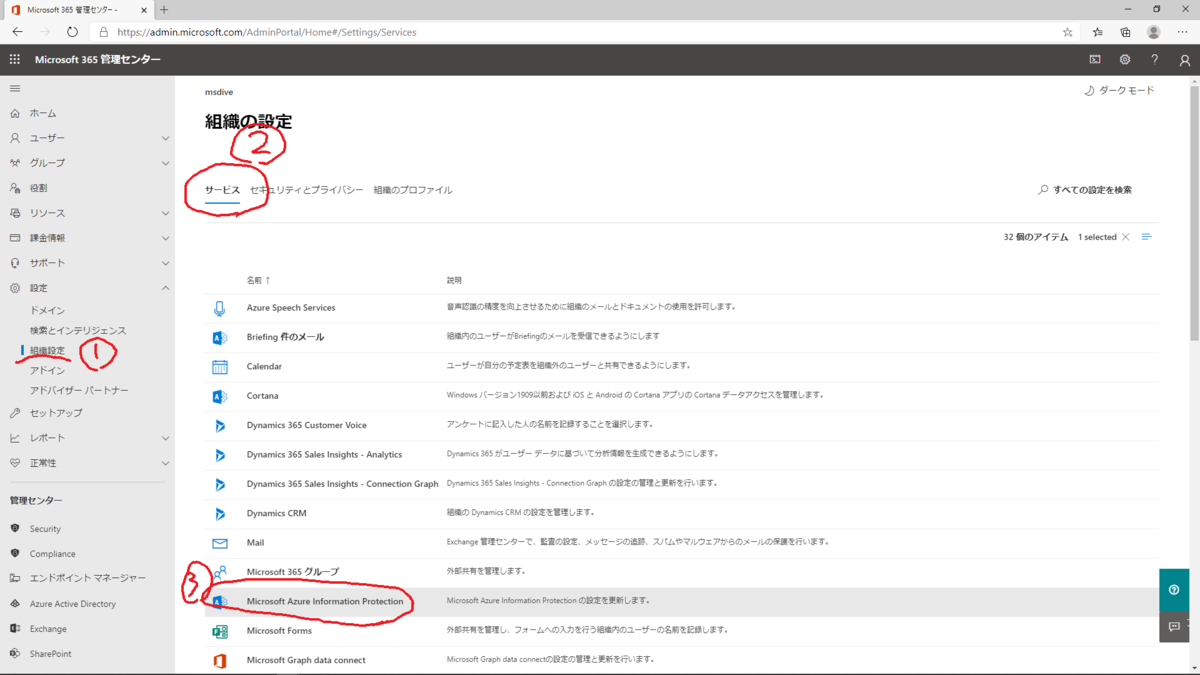Go back in the browser

tap(17, 32)
